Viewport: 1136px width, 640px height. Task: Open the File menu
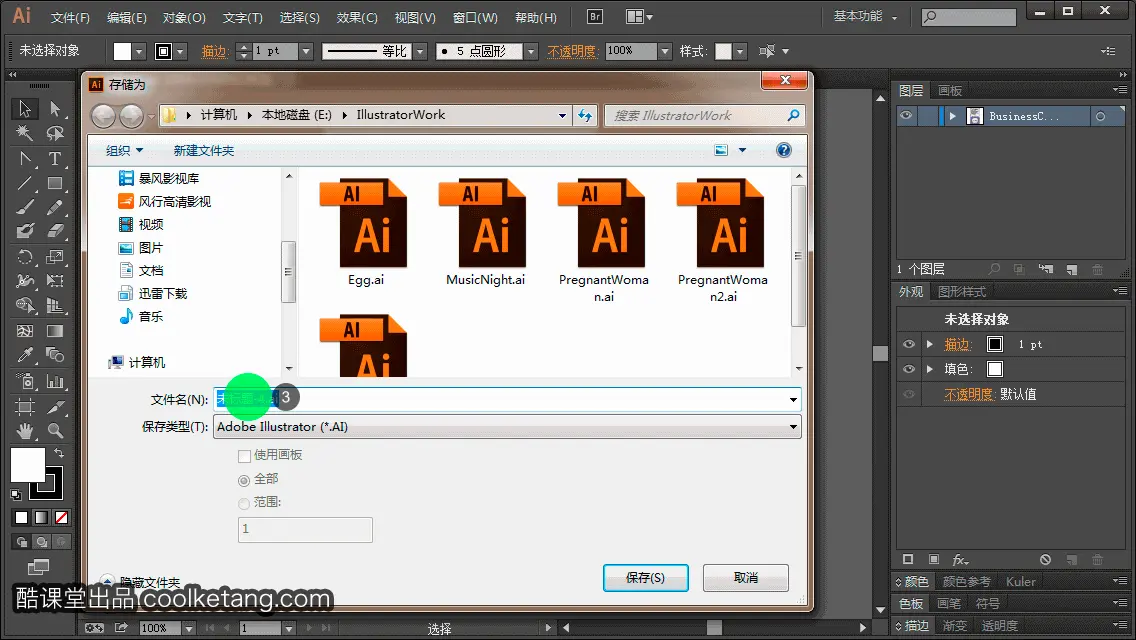tap(70, 17)
